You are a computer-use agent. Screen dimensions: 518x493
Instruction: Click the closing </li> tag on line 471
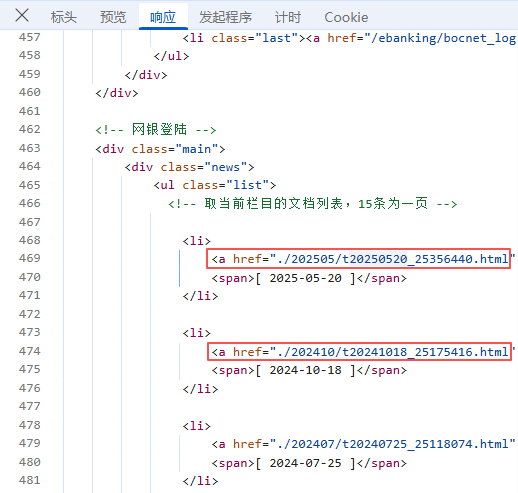200,296
